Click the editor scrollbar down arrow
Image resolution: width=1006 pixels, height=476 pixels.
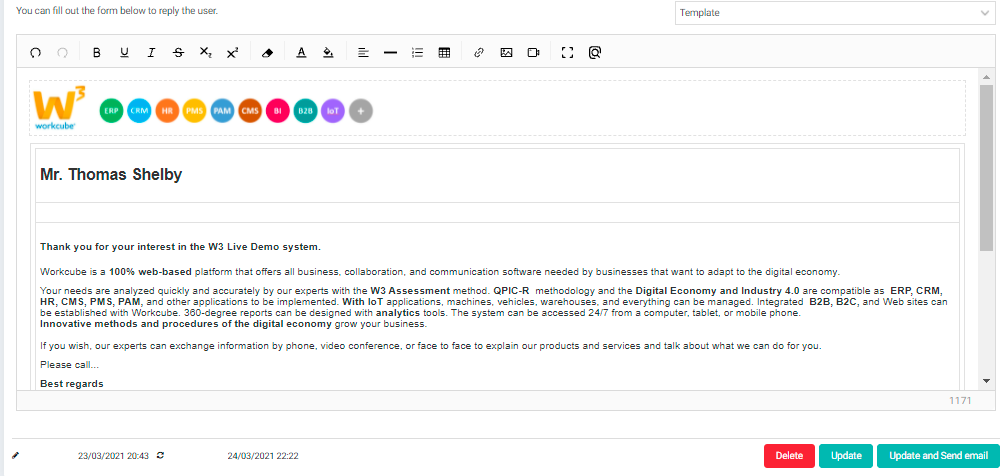click(x=986, y=381)
